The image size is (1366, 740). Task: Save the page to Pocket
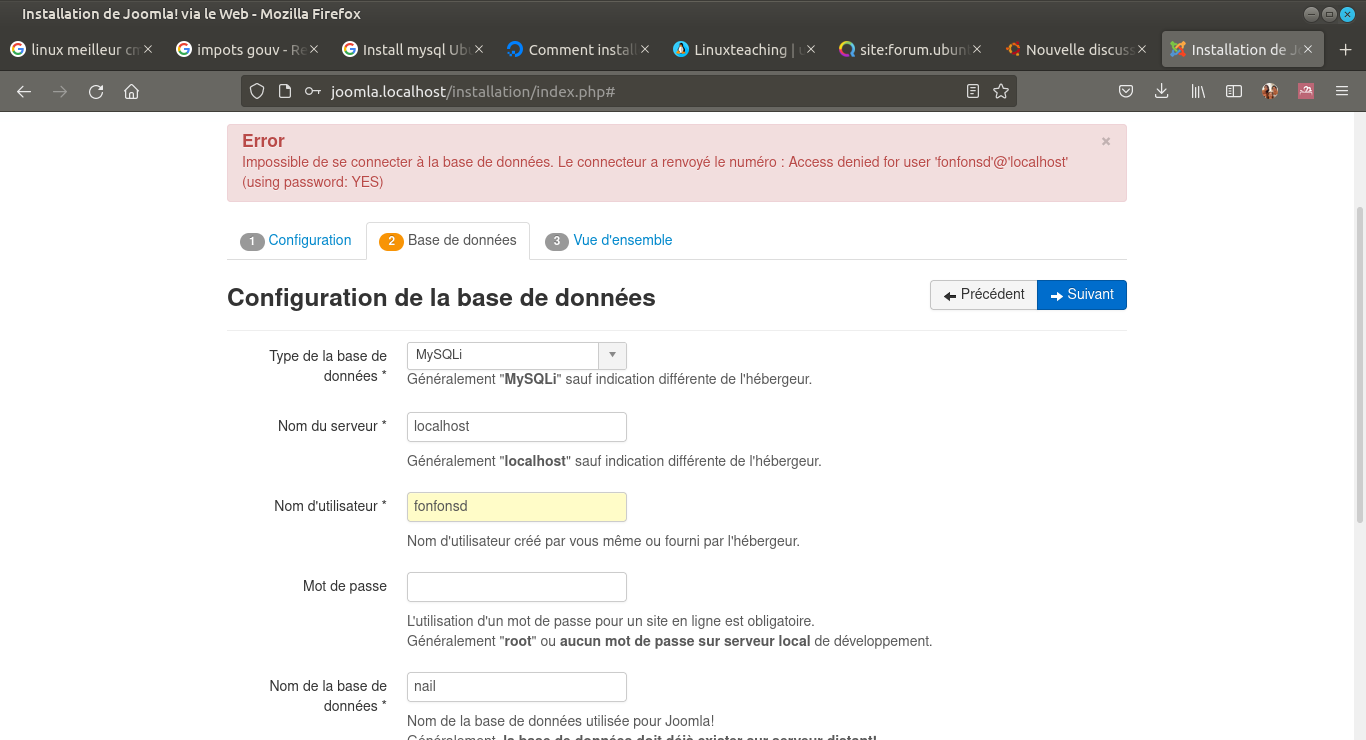[1125, 91]
